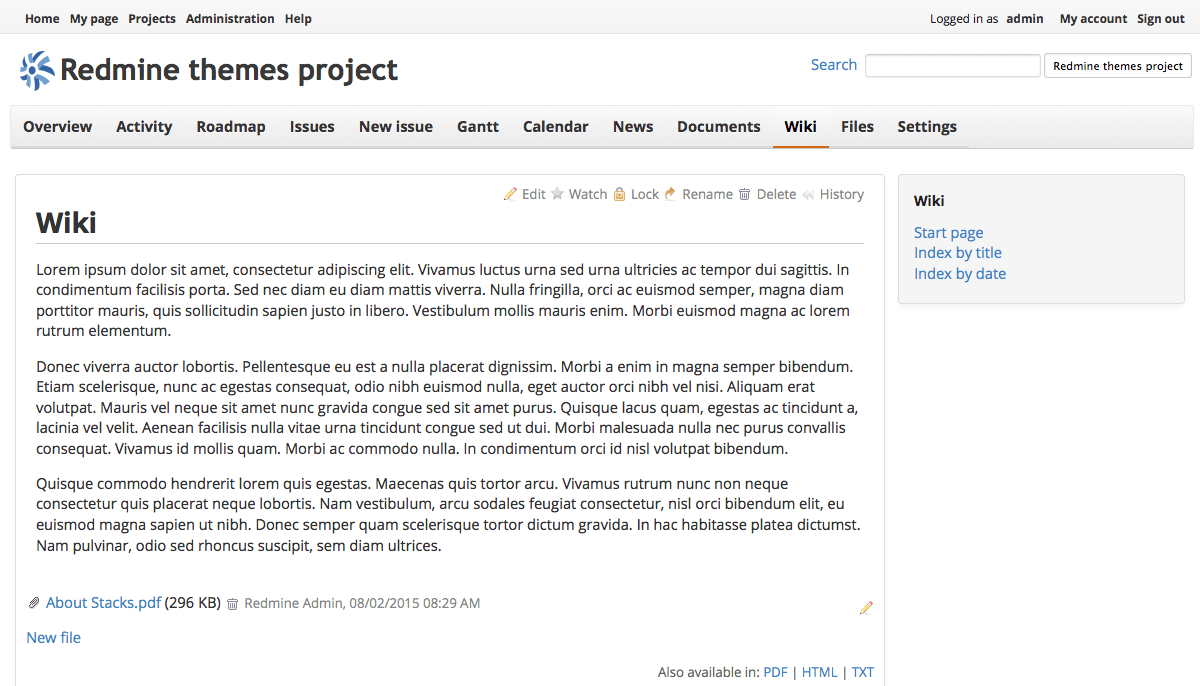Screen dimensions: 1200x686
Task: Open the project Settings tab
Action: coord(927,127)
